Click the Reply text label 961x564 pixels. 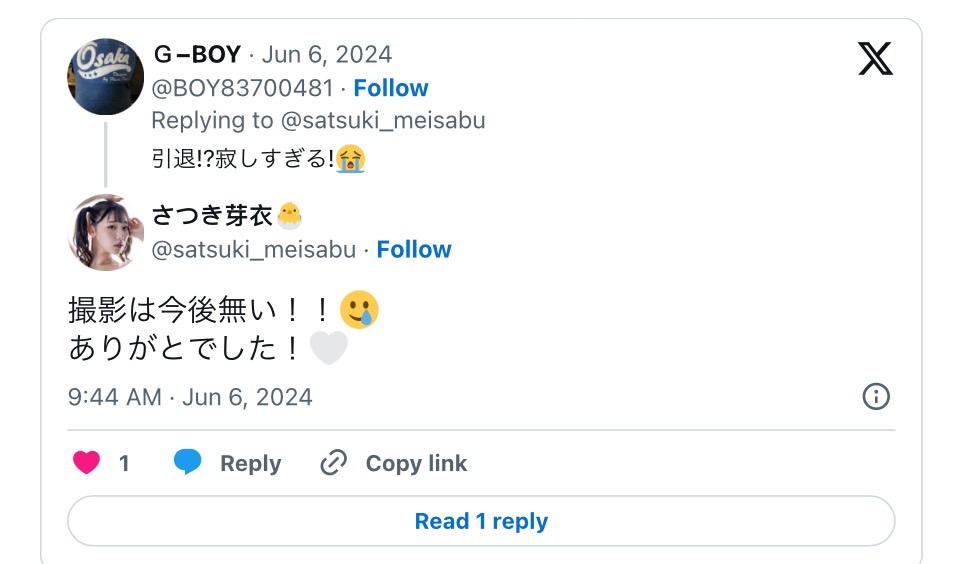[250, 464]
